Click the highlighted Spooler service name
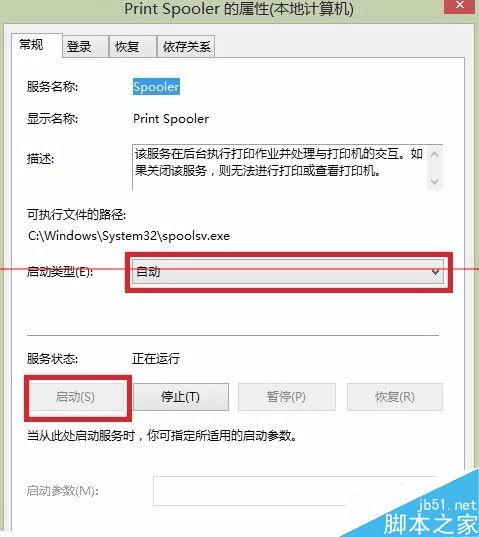 pos(156,87)
